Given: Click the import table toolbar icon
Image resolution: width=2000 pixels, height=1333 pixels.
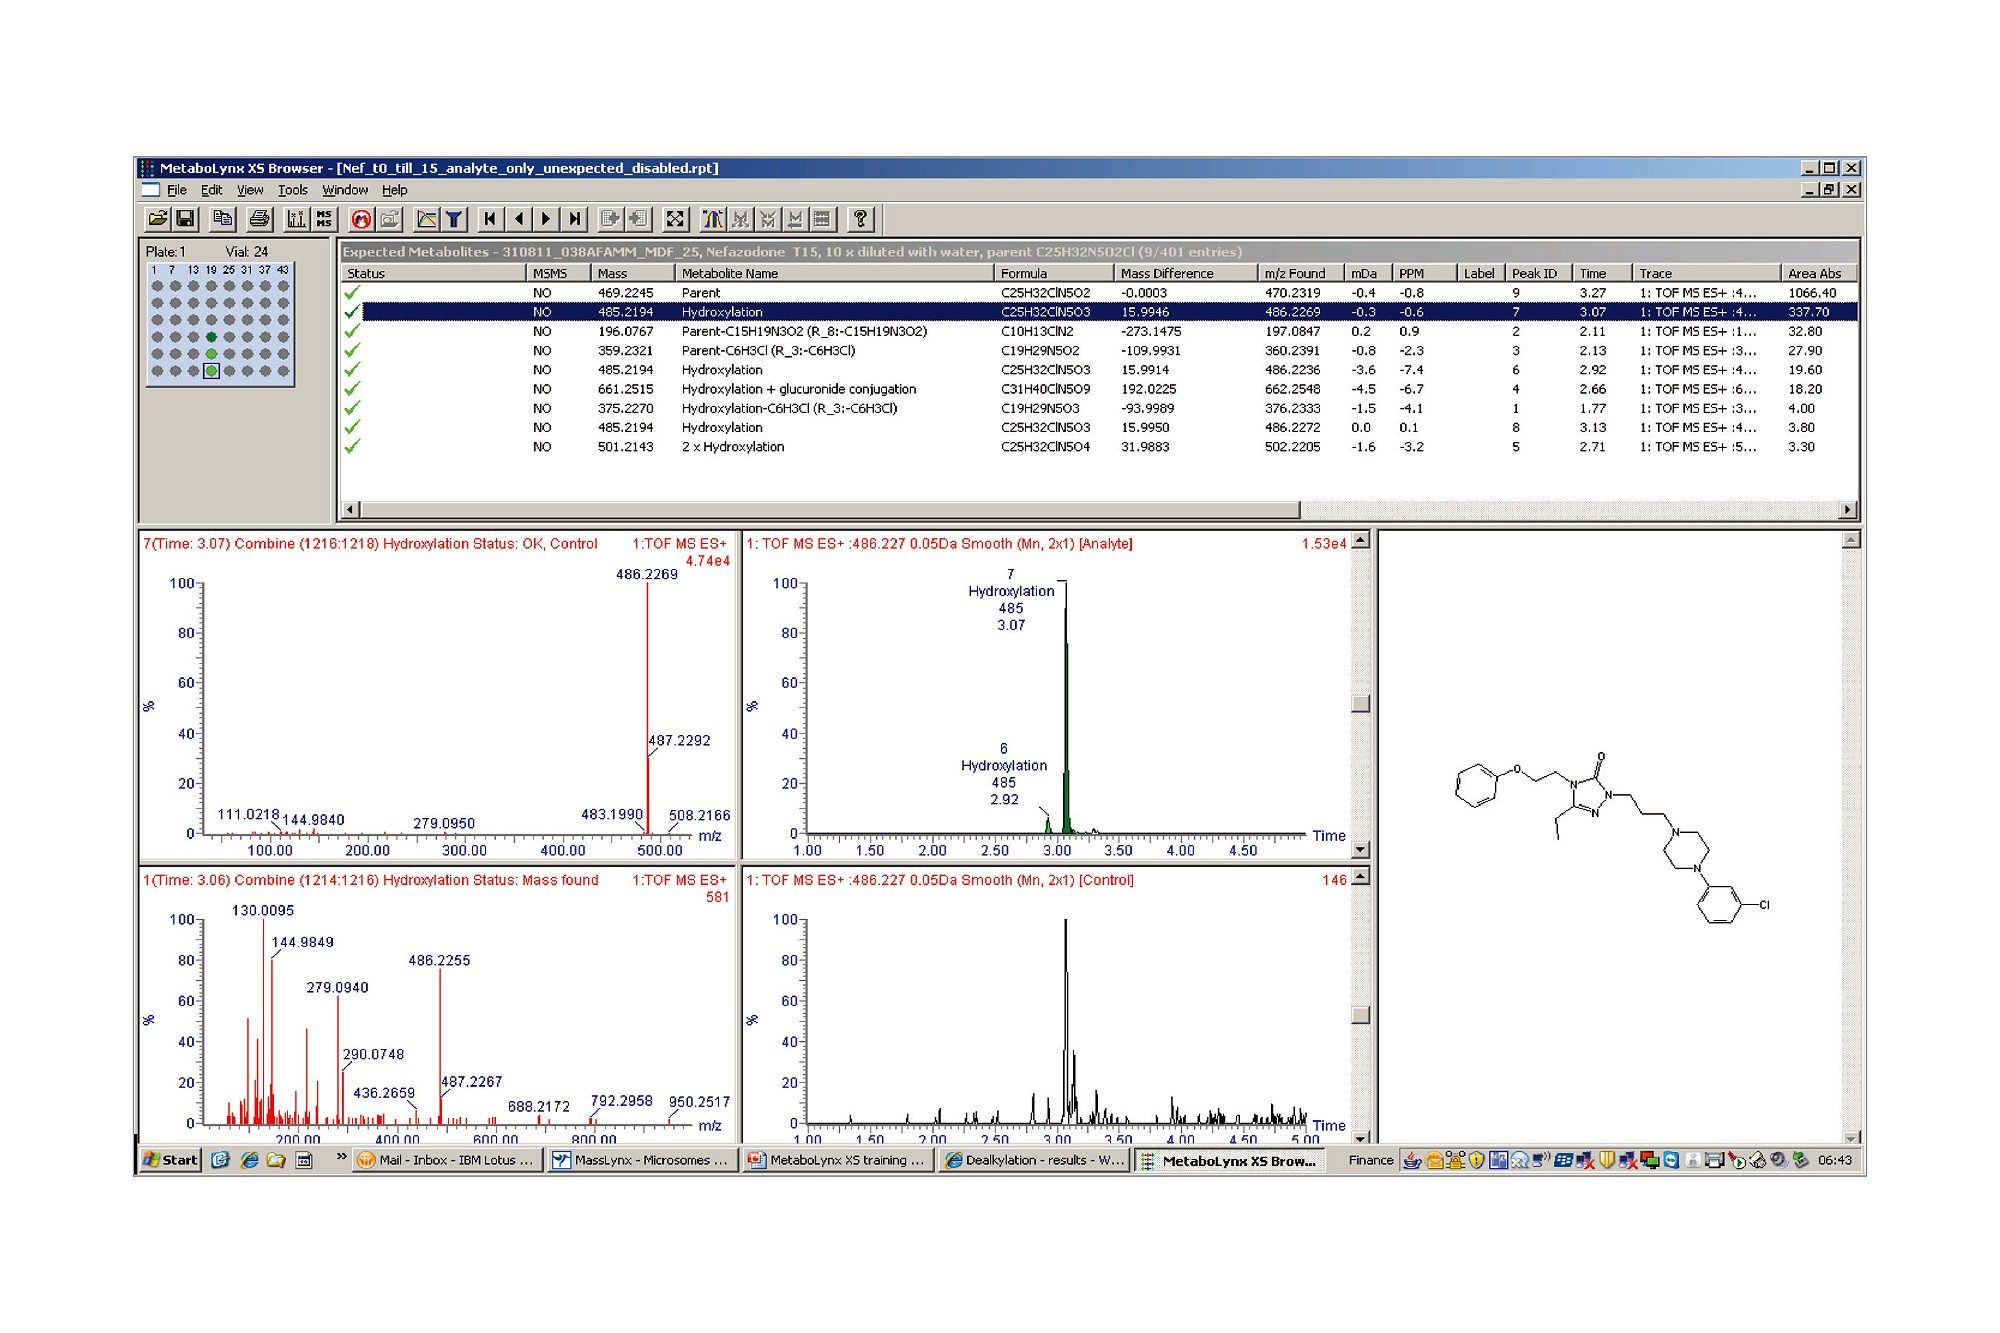Looking at the screenshot, I should [638, 219].
